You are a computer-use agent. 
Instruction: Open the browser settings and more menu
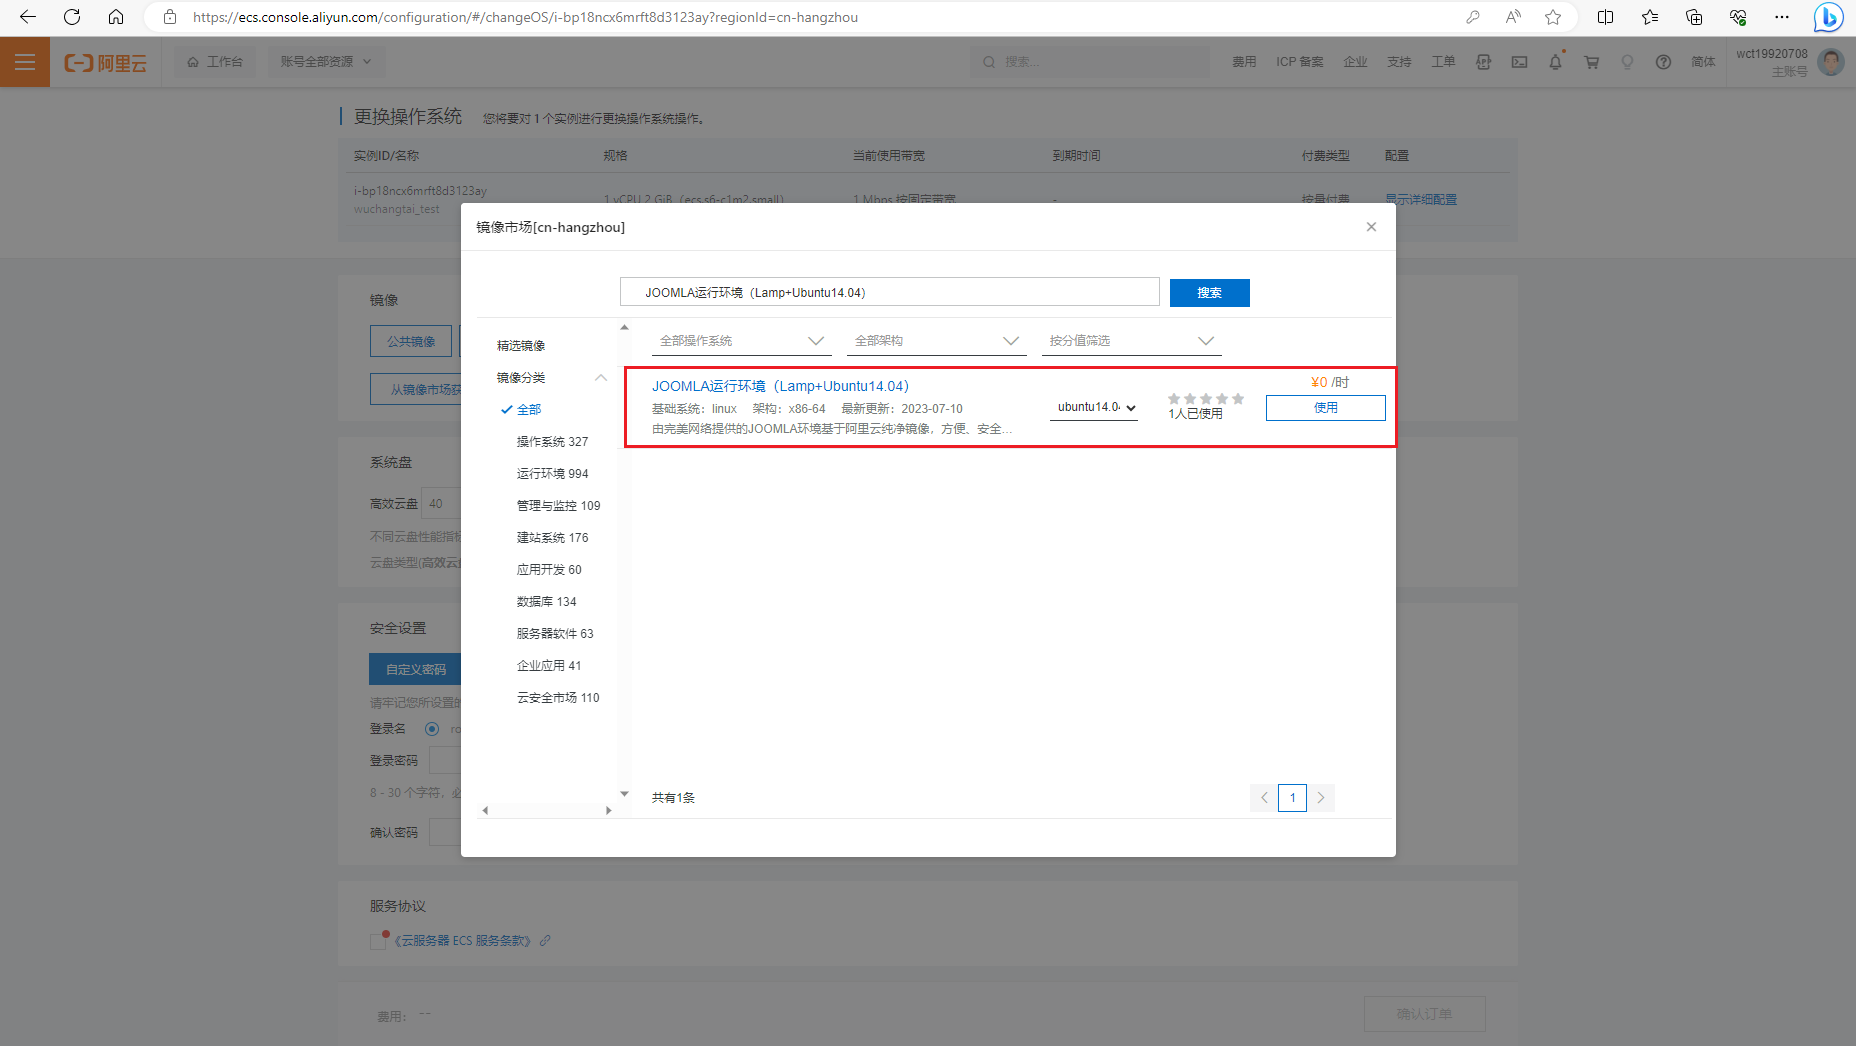(1782, 17)
